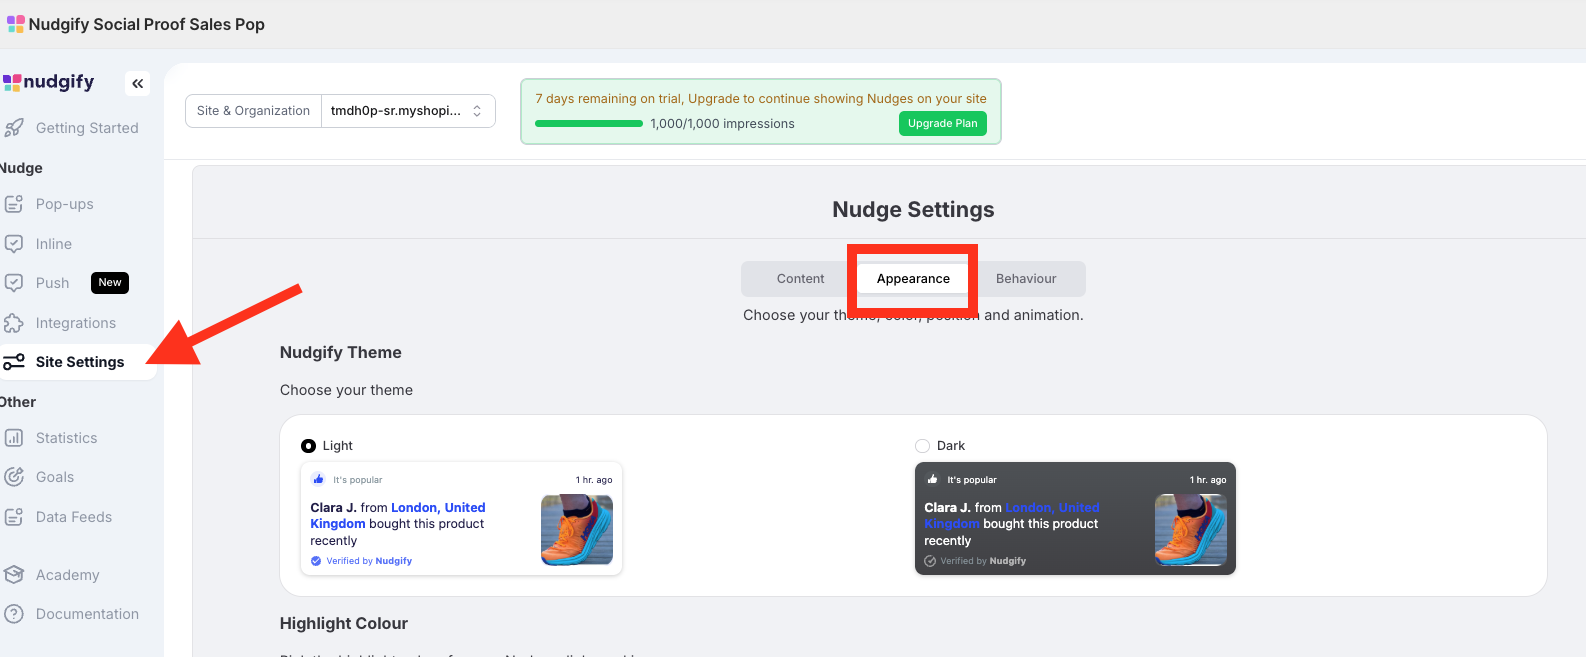Click the '1,000/1,000 impressions' text
1586x657 pixels.
(722, 124)
